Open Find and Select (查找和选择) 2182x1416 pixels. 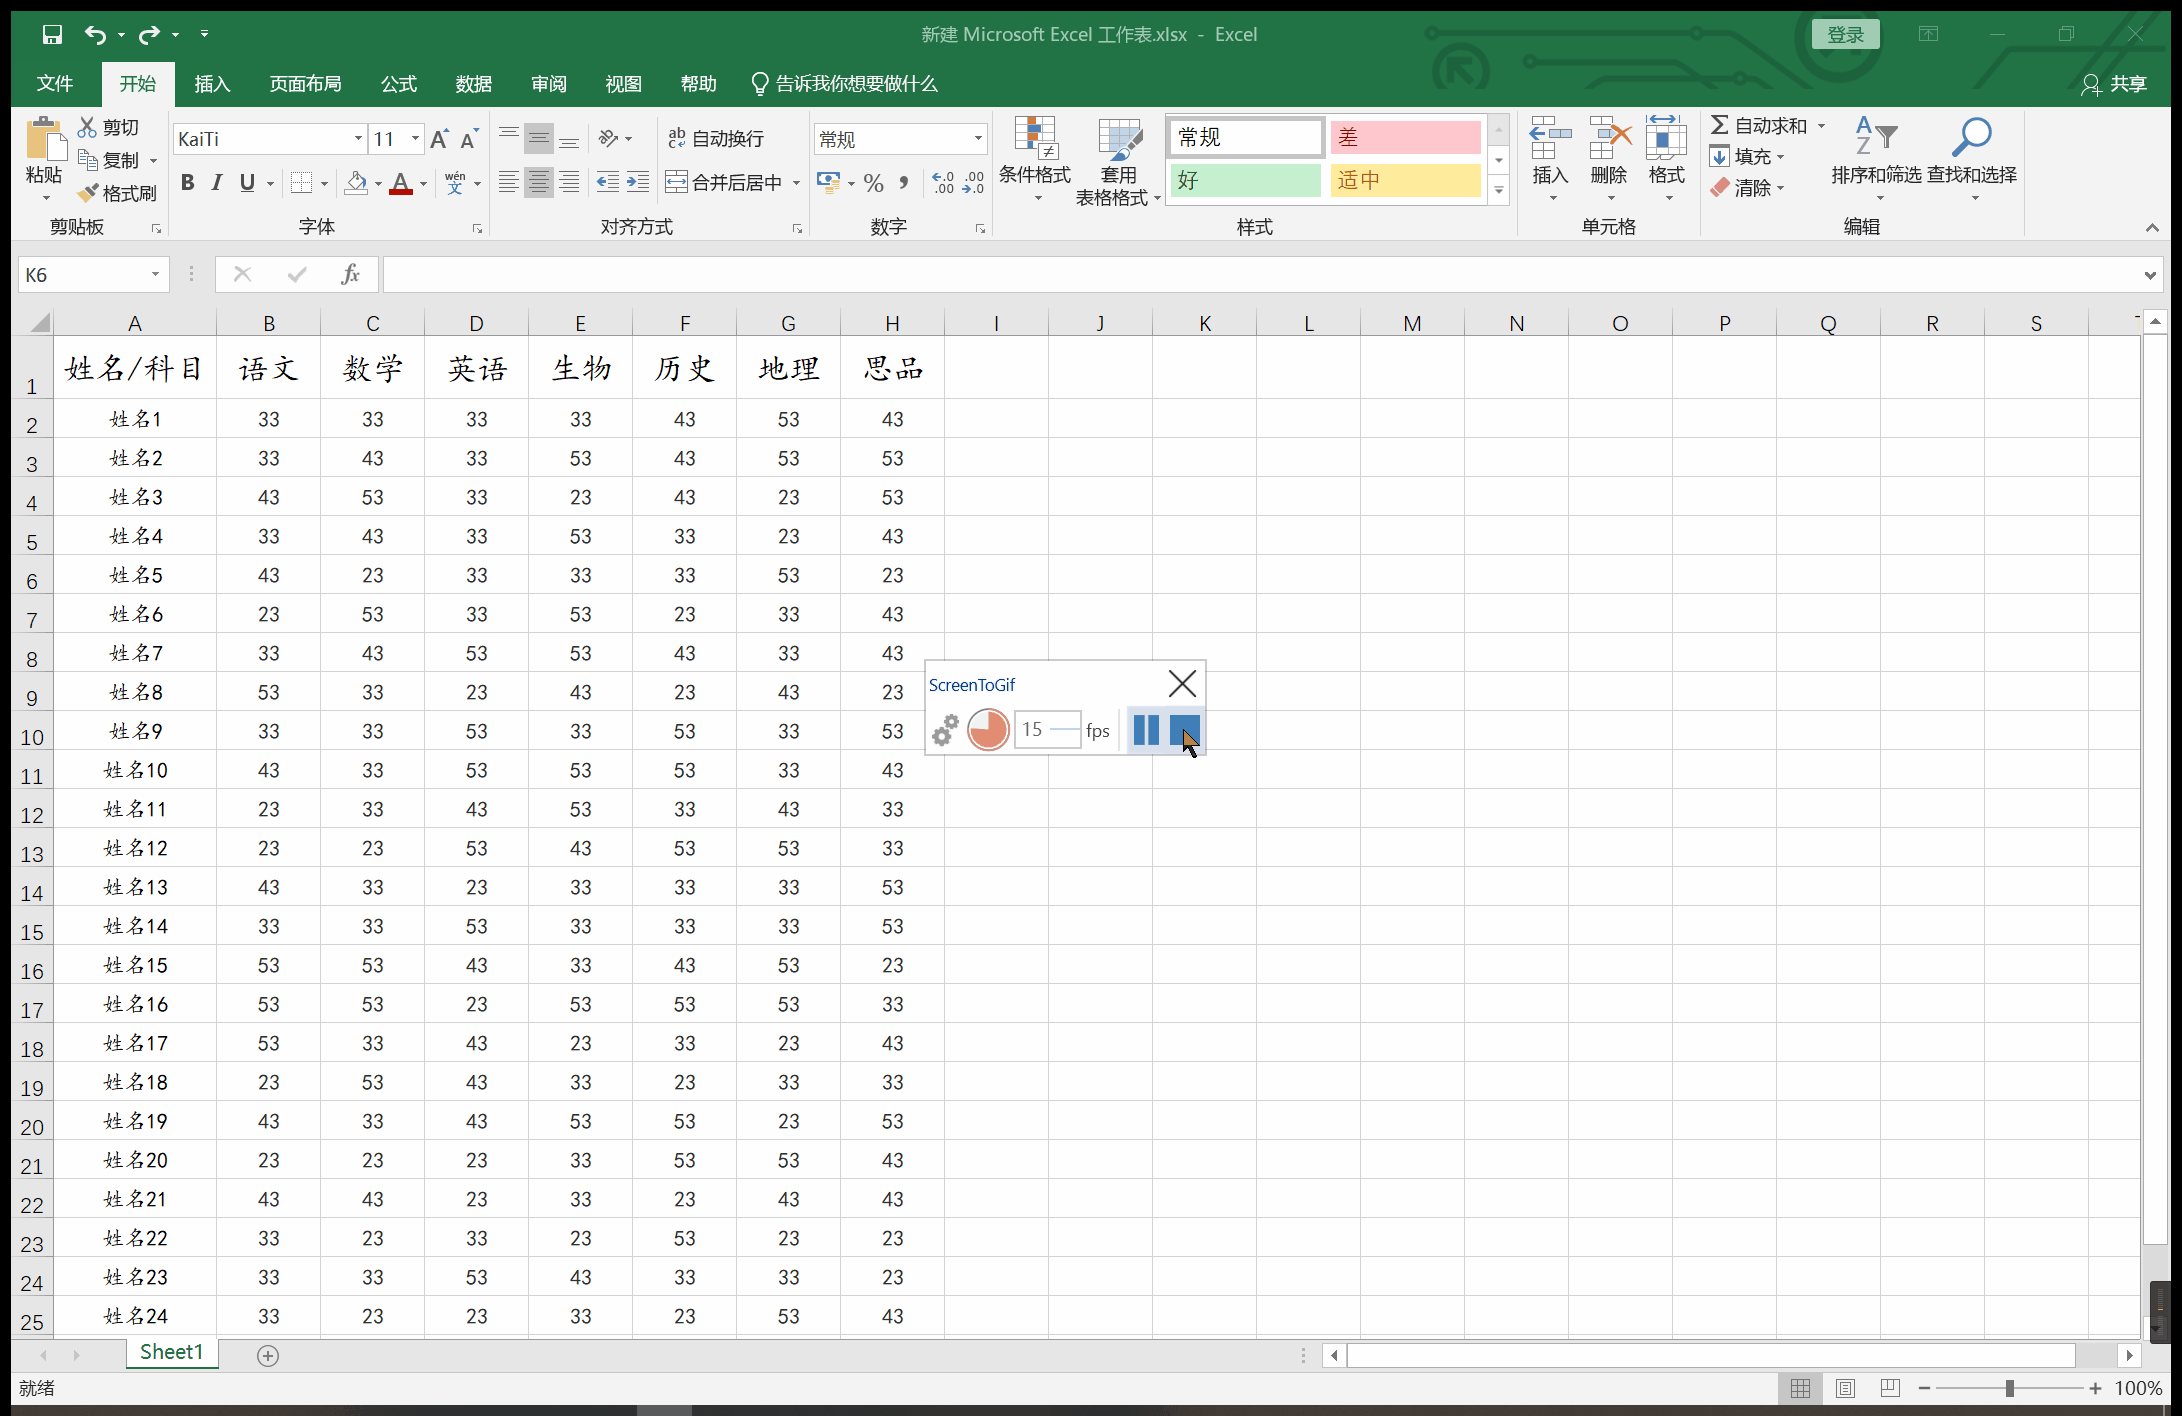tap(1972, 160)
